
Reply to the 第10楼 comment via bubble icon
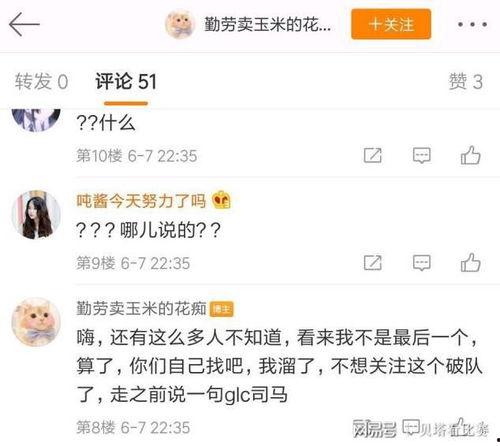(x=422, y=155)
